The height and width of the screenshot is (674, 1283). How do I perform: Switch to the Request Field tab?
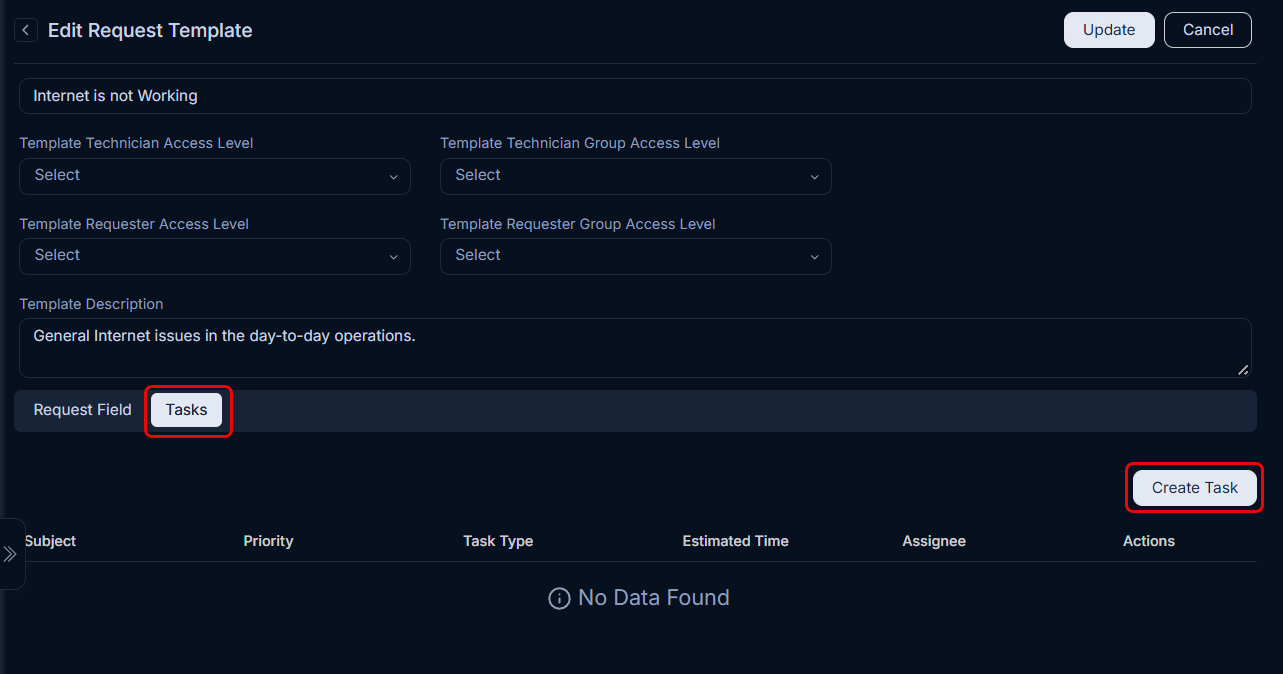click(83, 410)
